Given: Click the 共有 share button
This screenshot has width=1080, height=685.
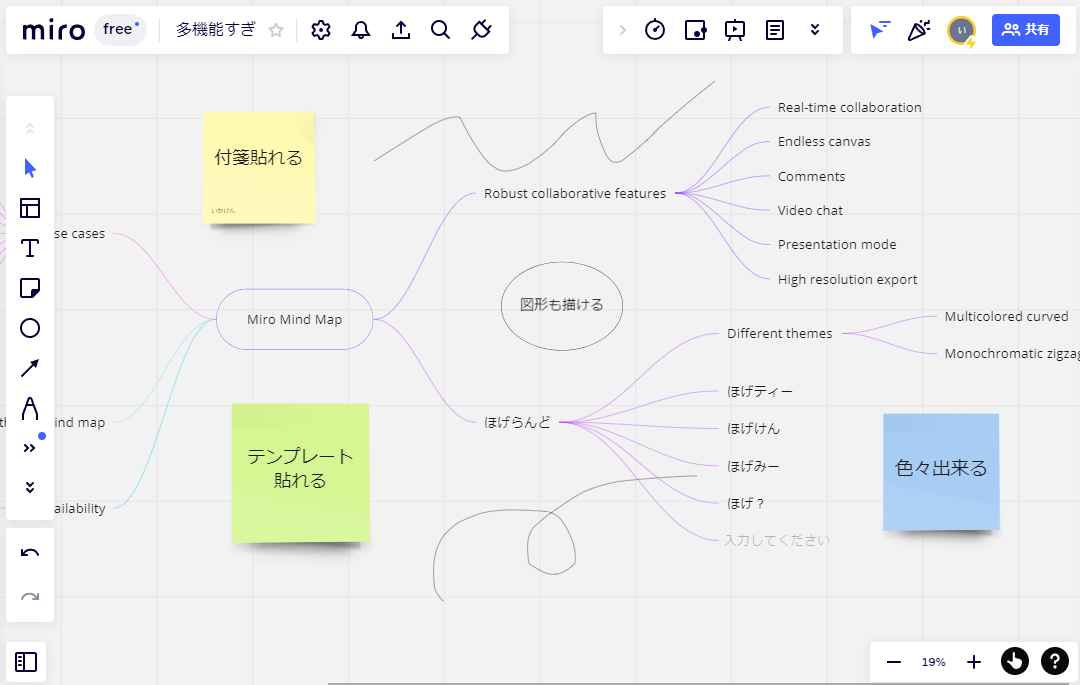Looking at the screenshot, I should [x=1026, y=30].
